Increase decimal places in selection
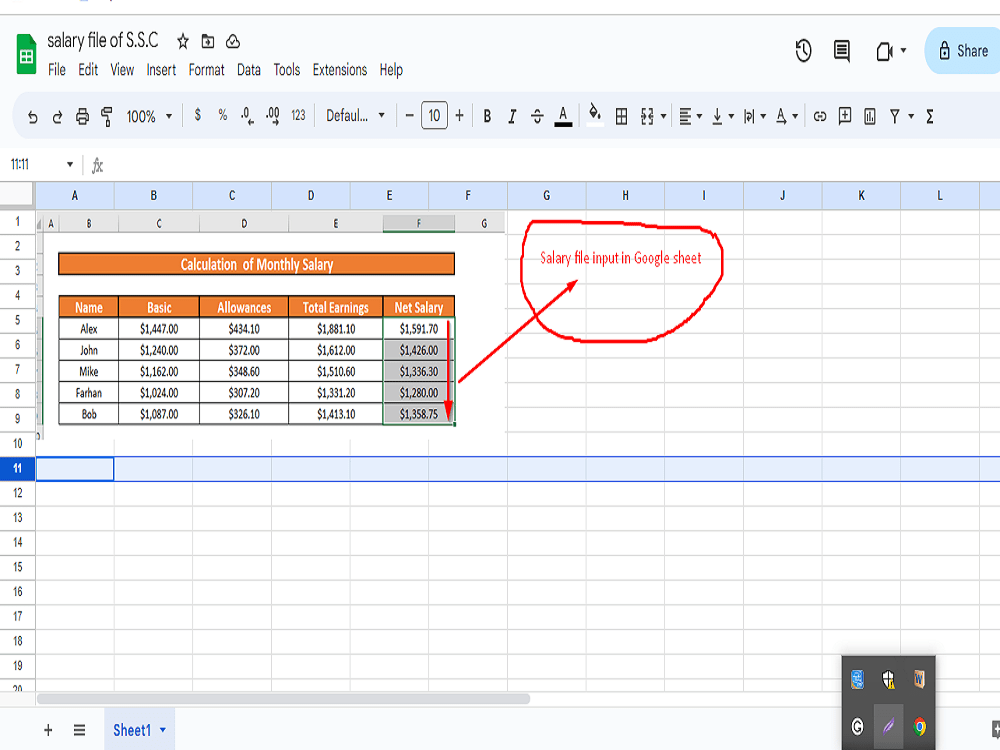 [x=271, y=116]
